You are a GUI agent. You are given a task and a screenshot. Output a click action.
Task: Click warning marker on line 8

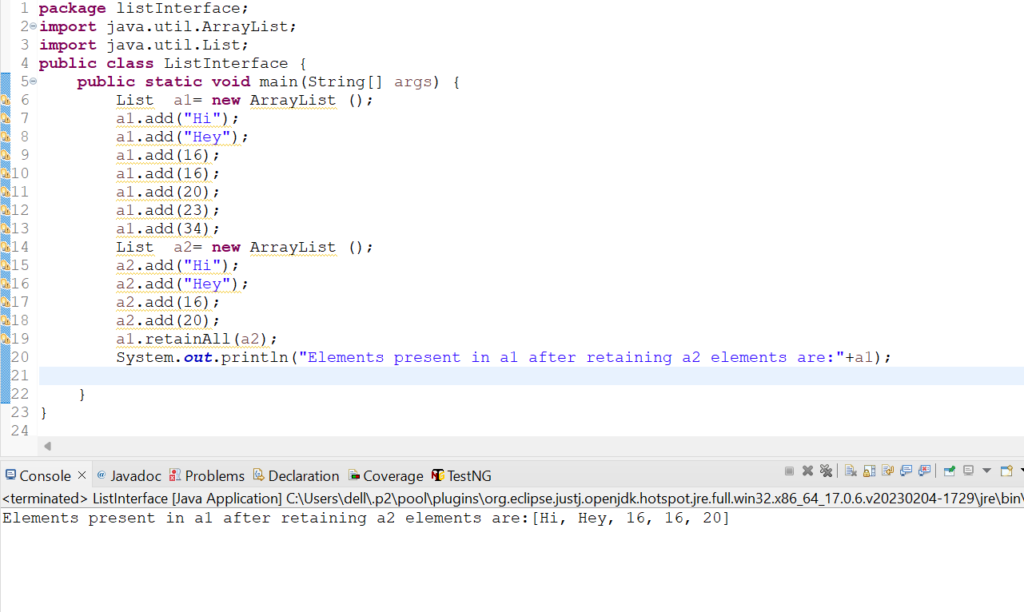click(5, 137)
